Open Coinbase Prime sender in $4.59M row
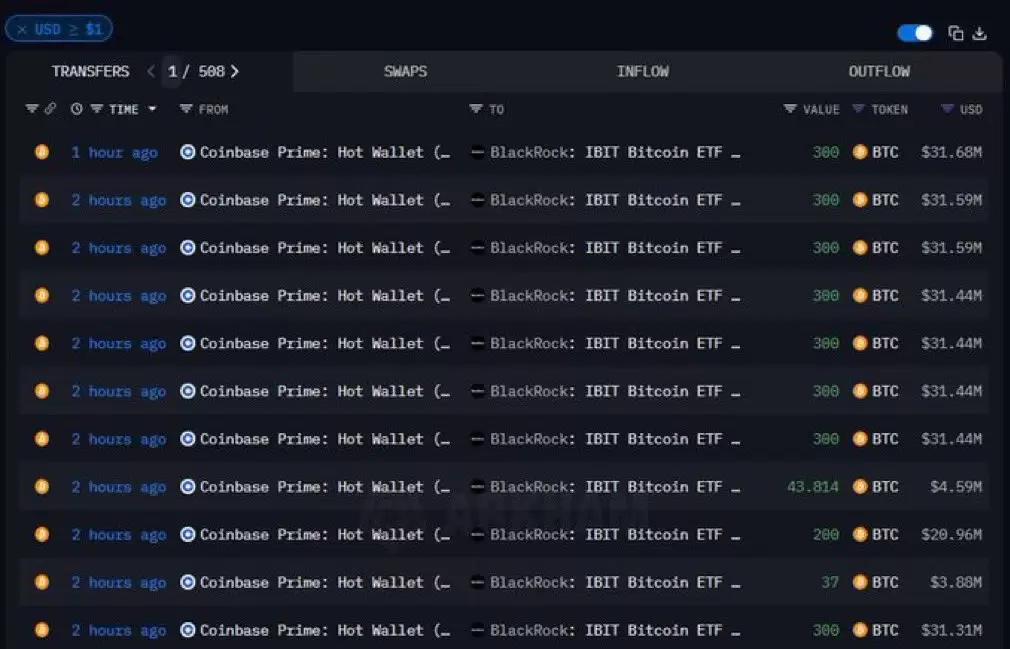Image resolution: width=1010 pixels, height=649 pixels. click(325, 487)
